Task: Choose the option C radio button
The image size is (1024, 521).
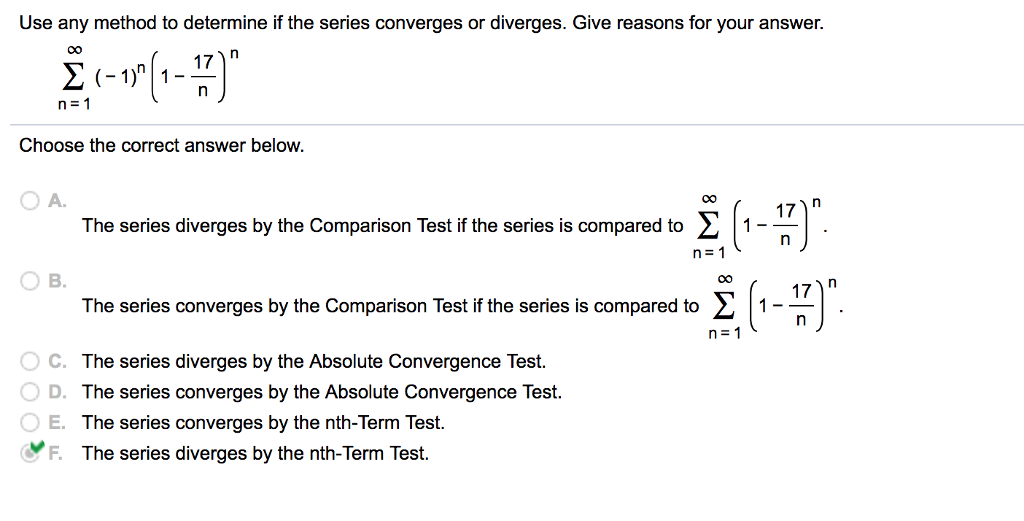Action: [x=29, y=361]
